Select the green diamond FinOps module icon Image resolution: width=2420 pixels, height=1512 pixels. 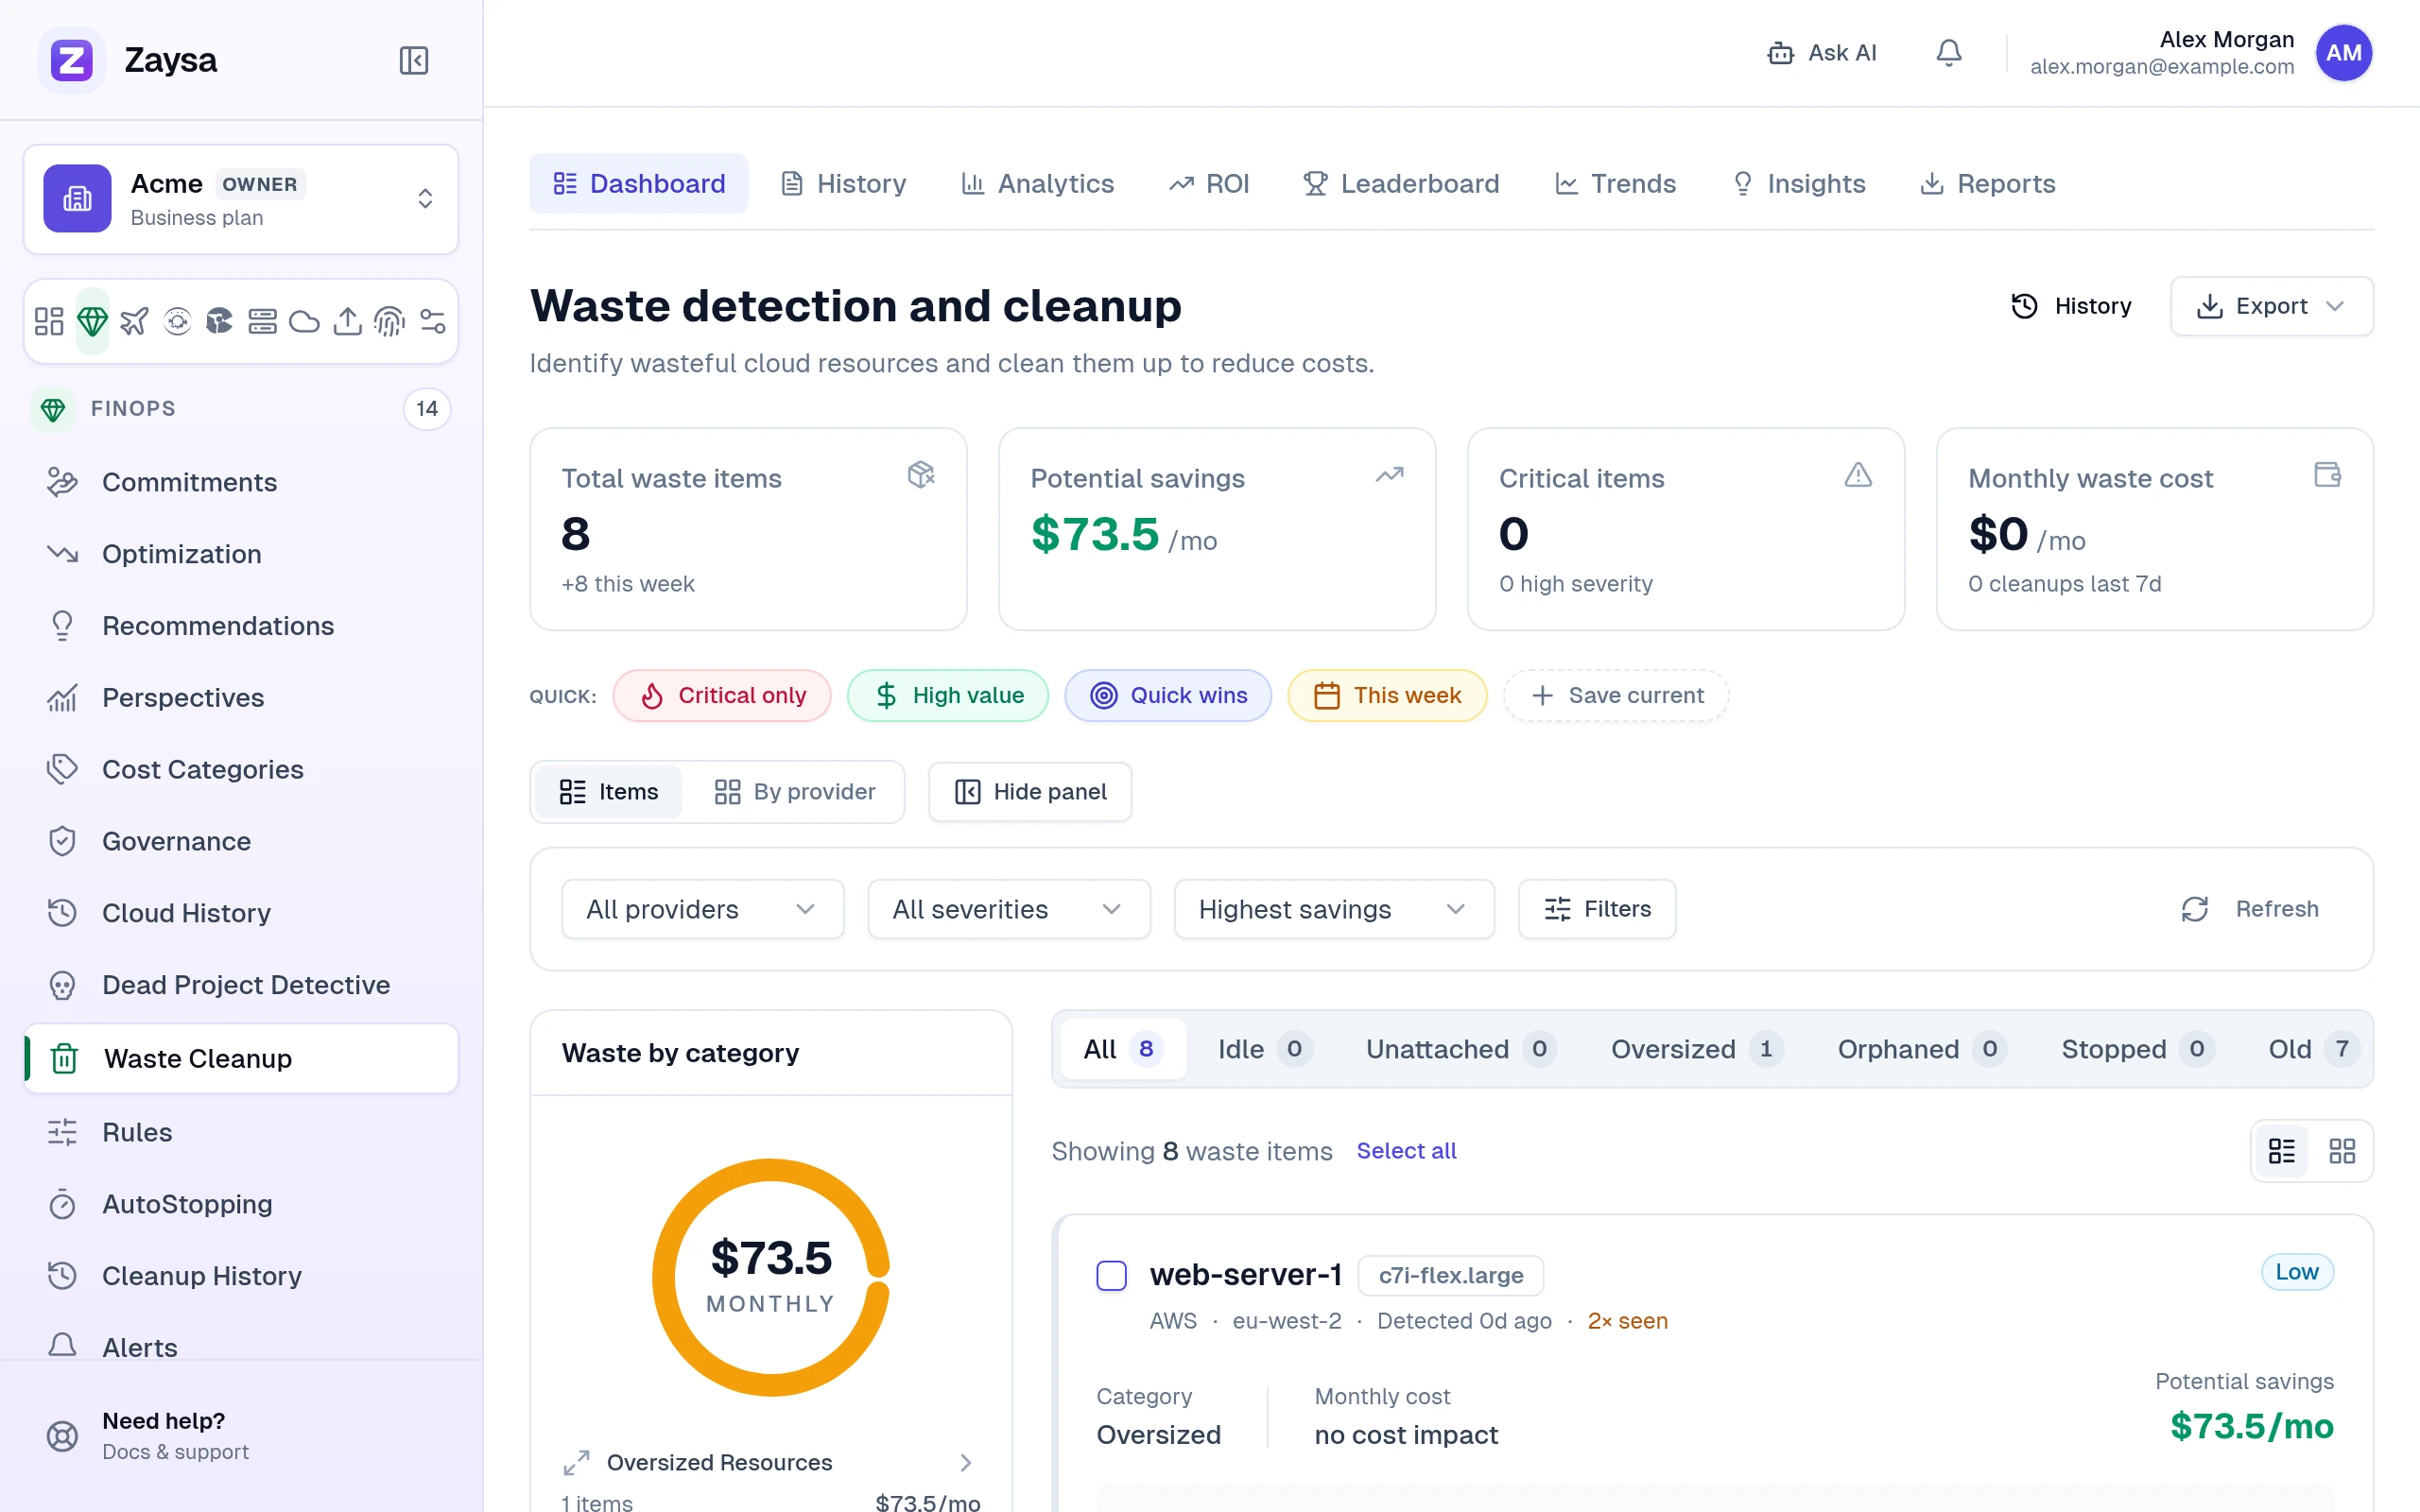[92, 321]
